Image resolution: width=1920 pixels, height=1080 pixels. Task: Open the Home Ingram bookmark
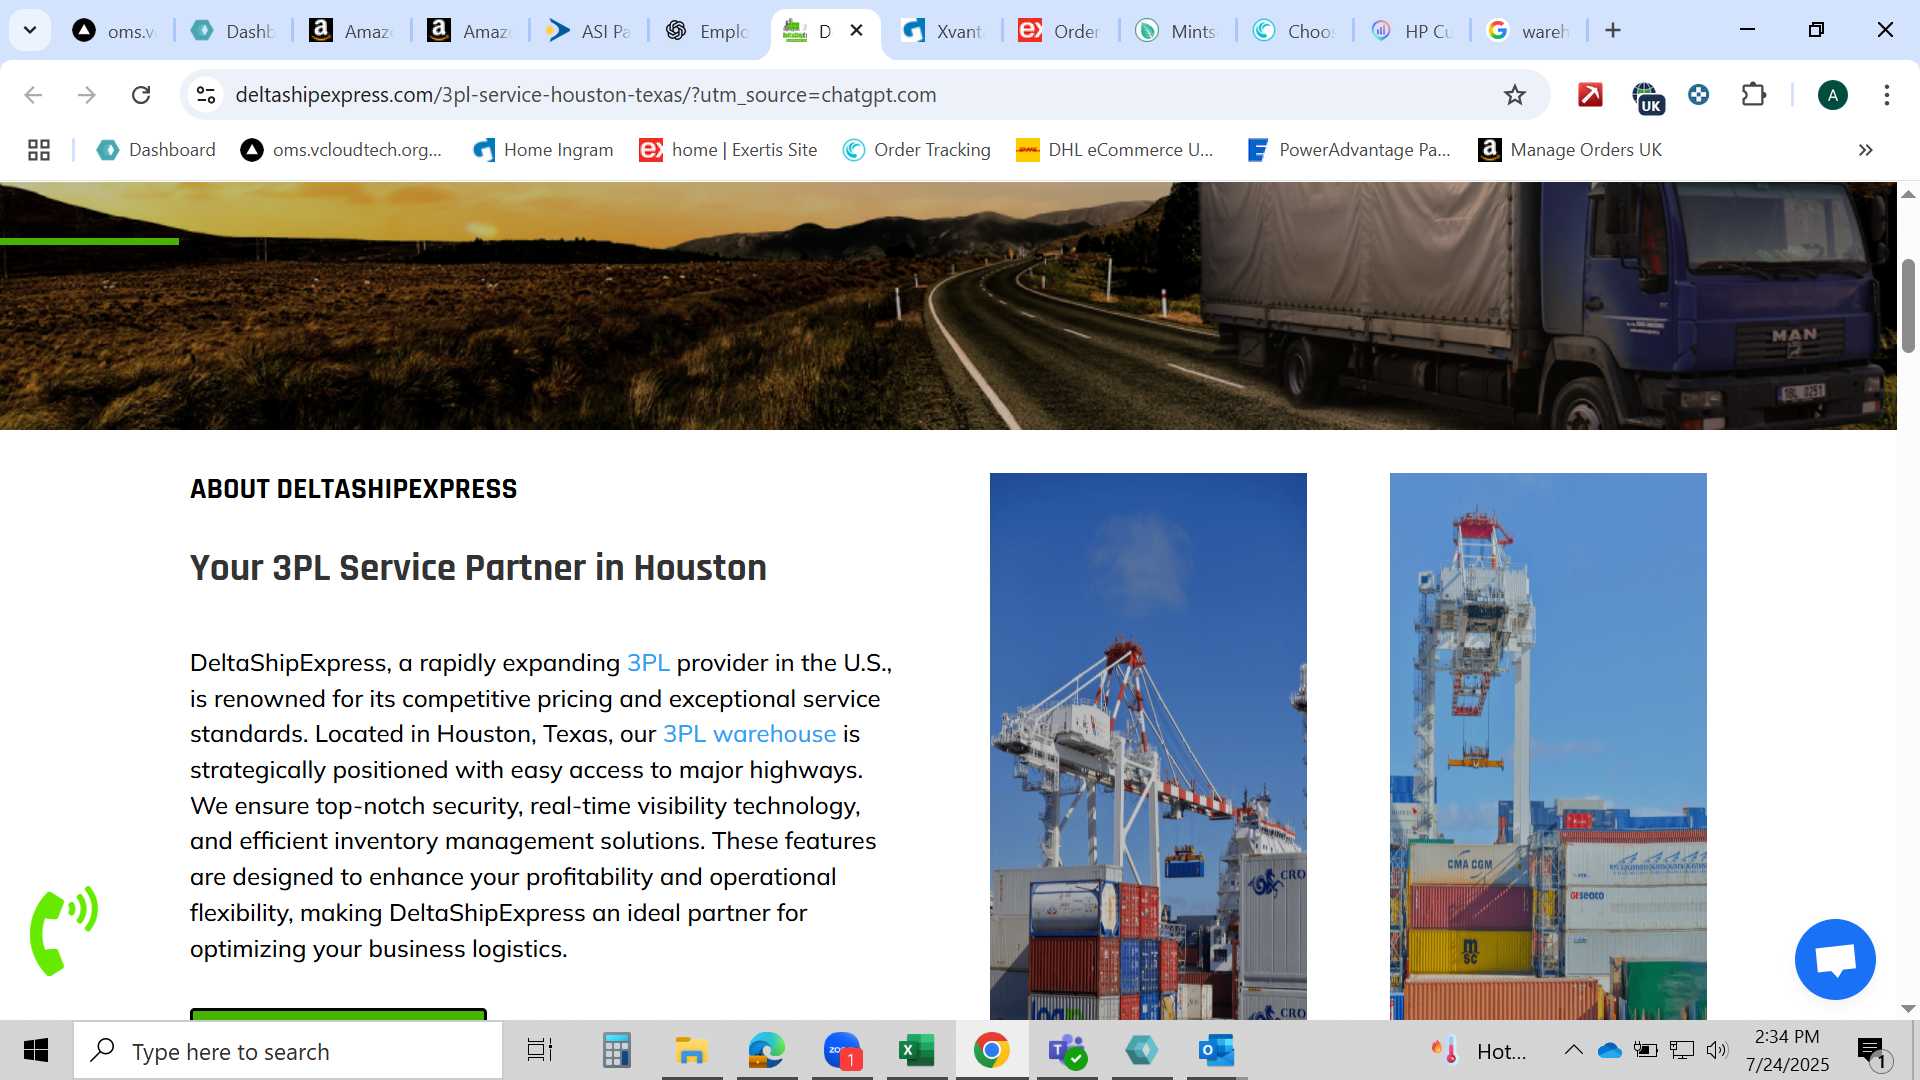(543, 150)
